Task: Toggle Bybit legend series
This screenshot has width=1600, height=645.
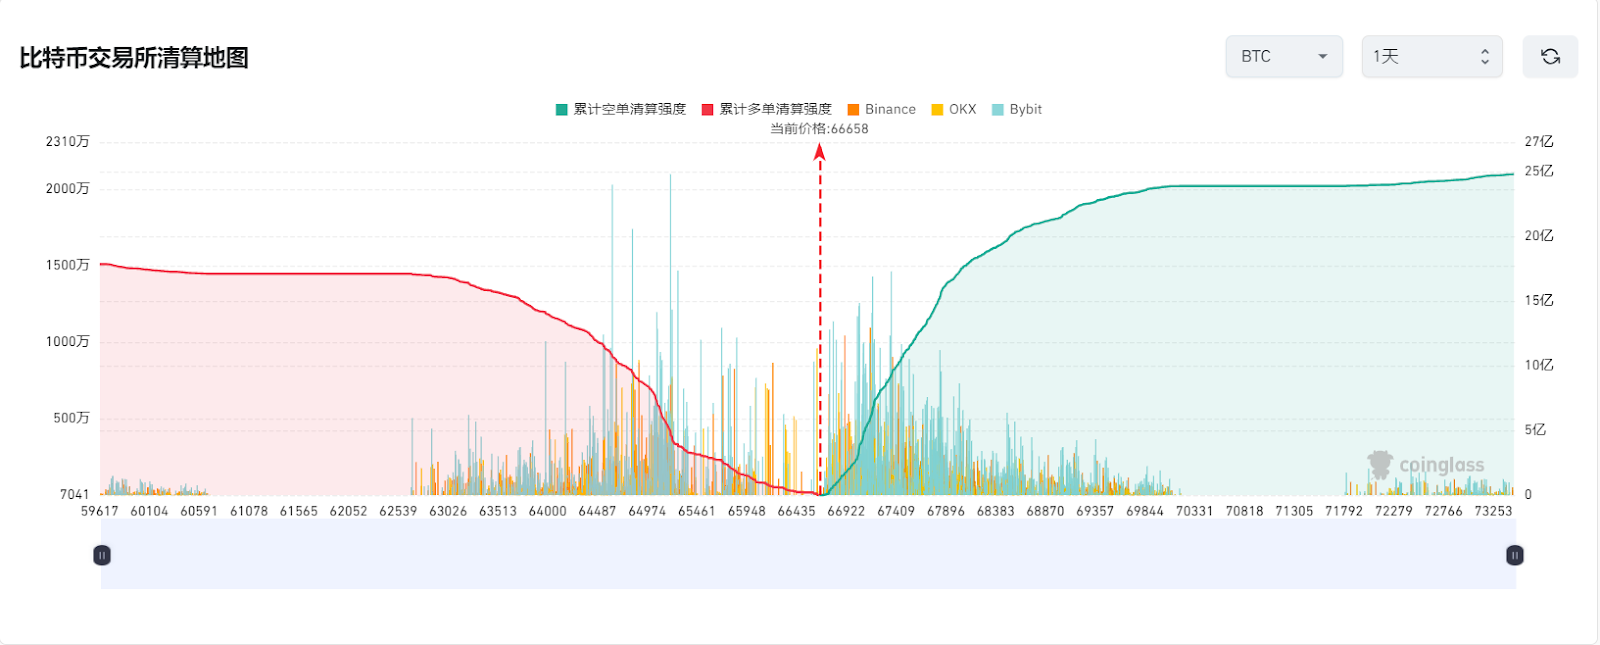Action: (x=1017, y=109)
